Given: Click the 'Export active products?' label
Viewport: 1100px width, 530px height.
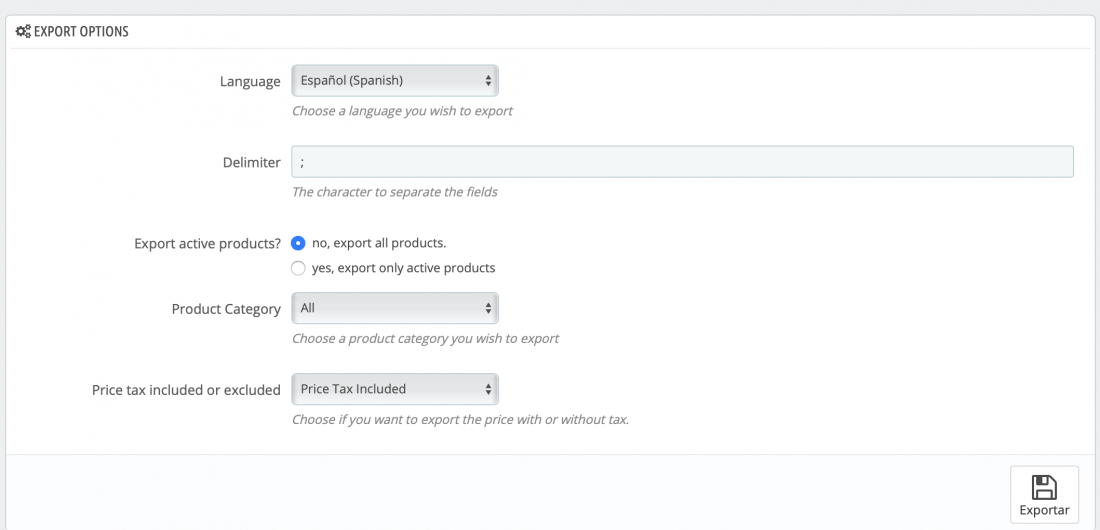Looking at the screenshot, I should [x=208, y=244].
